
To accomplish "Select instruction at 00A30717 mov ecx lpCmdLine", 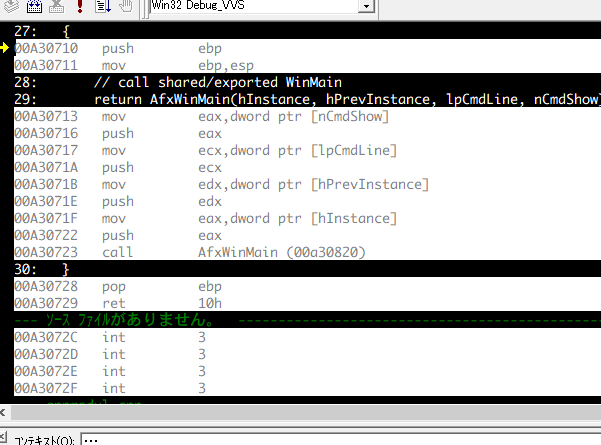I will click(307, 150).
